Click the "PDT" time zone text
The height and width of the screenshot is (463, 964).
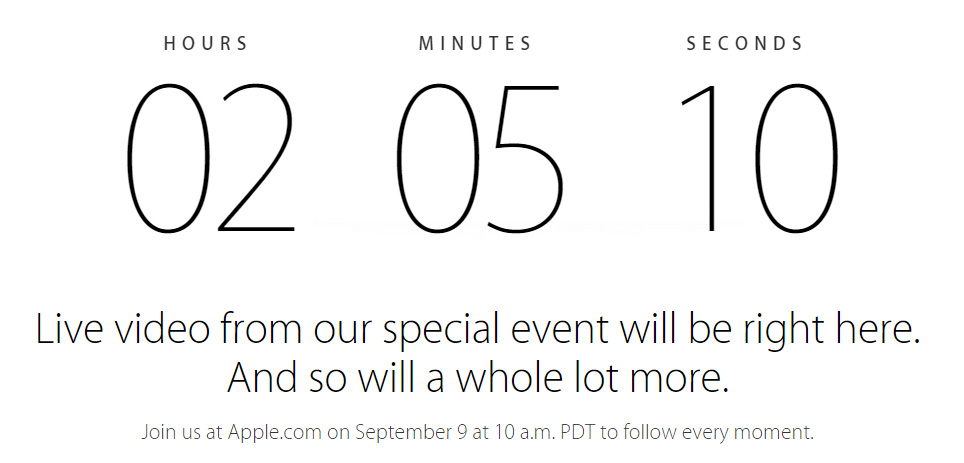pos(578,432)
